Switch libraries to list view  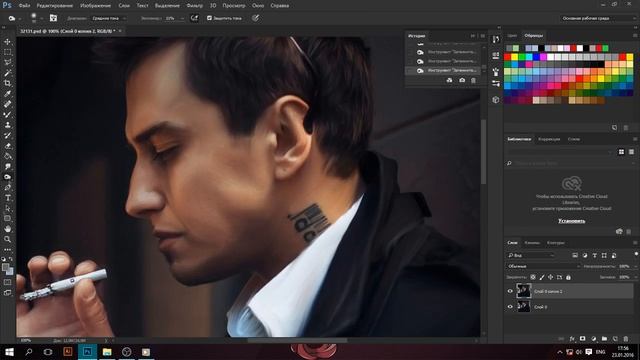[631, 152]
